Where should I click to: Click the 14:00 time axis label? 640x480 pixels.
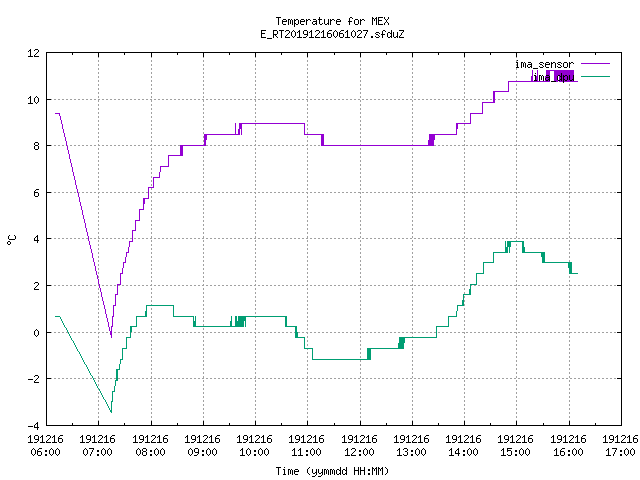(463, 452)
